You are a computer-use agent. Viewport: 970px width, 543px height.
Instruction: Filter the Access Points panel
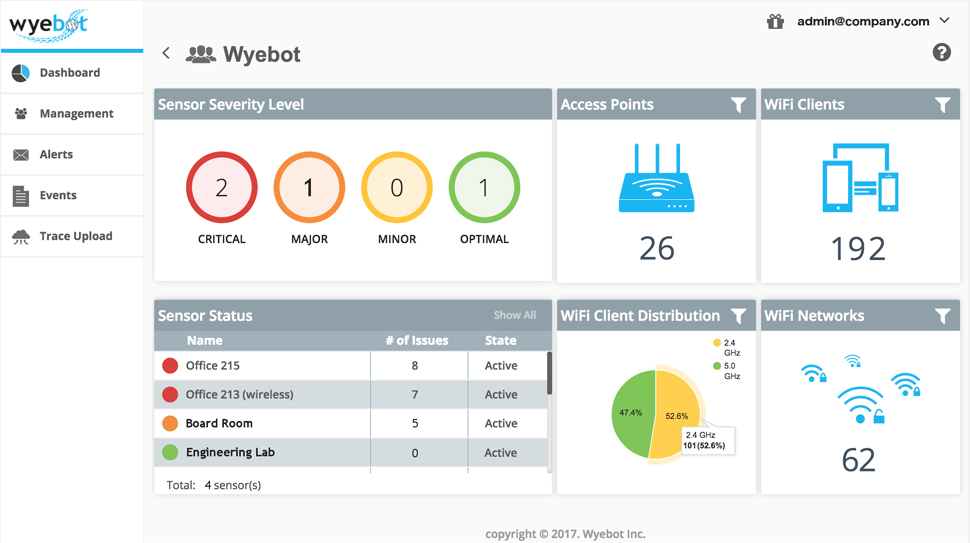tap(738, 105)
